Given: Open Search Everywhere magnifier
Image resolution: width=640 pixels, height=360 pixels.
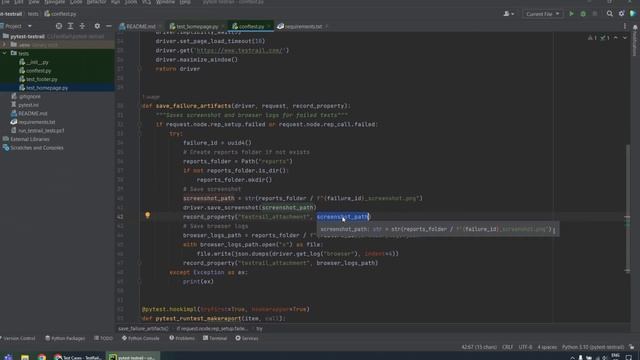Looking at the screenshot, I should pos(609,14).
